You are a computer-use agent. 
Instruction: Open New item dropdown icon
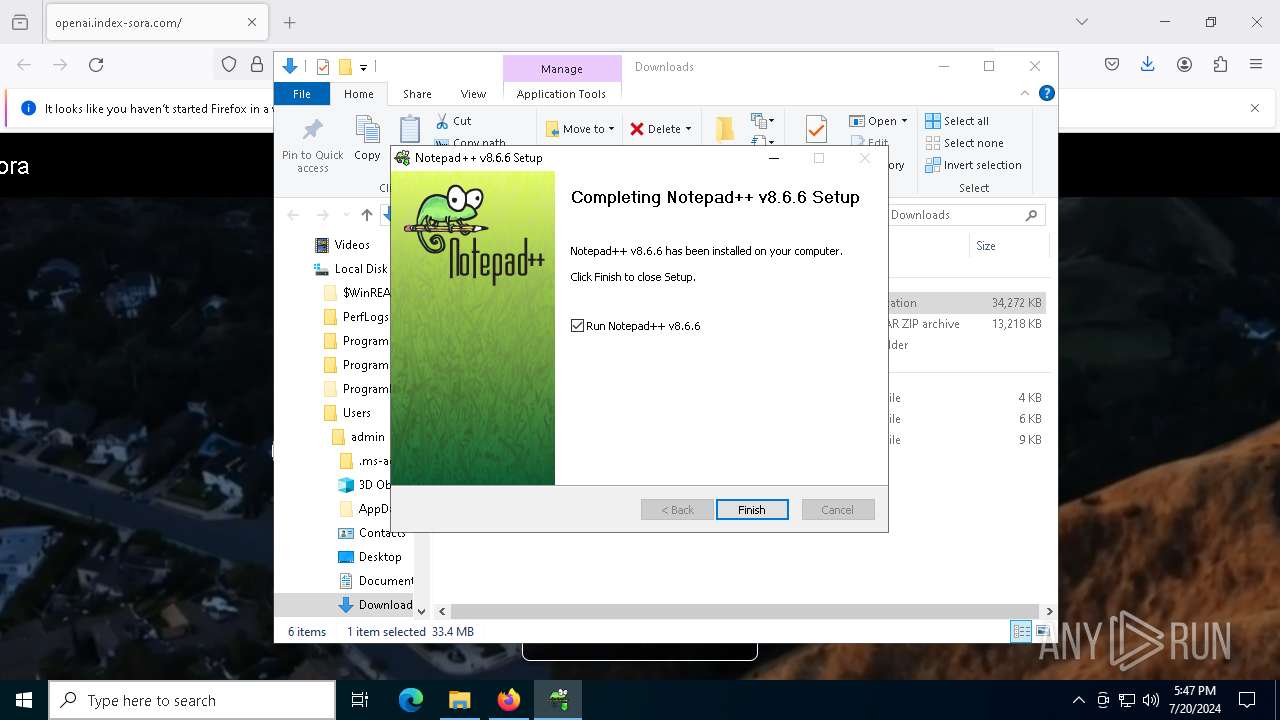pyautogui.click(x=763, y=121)
